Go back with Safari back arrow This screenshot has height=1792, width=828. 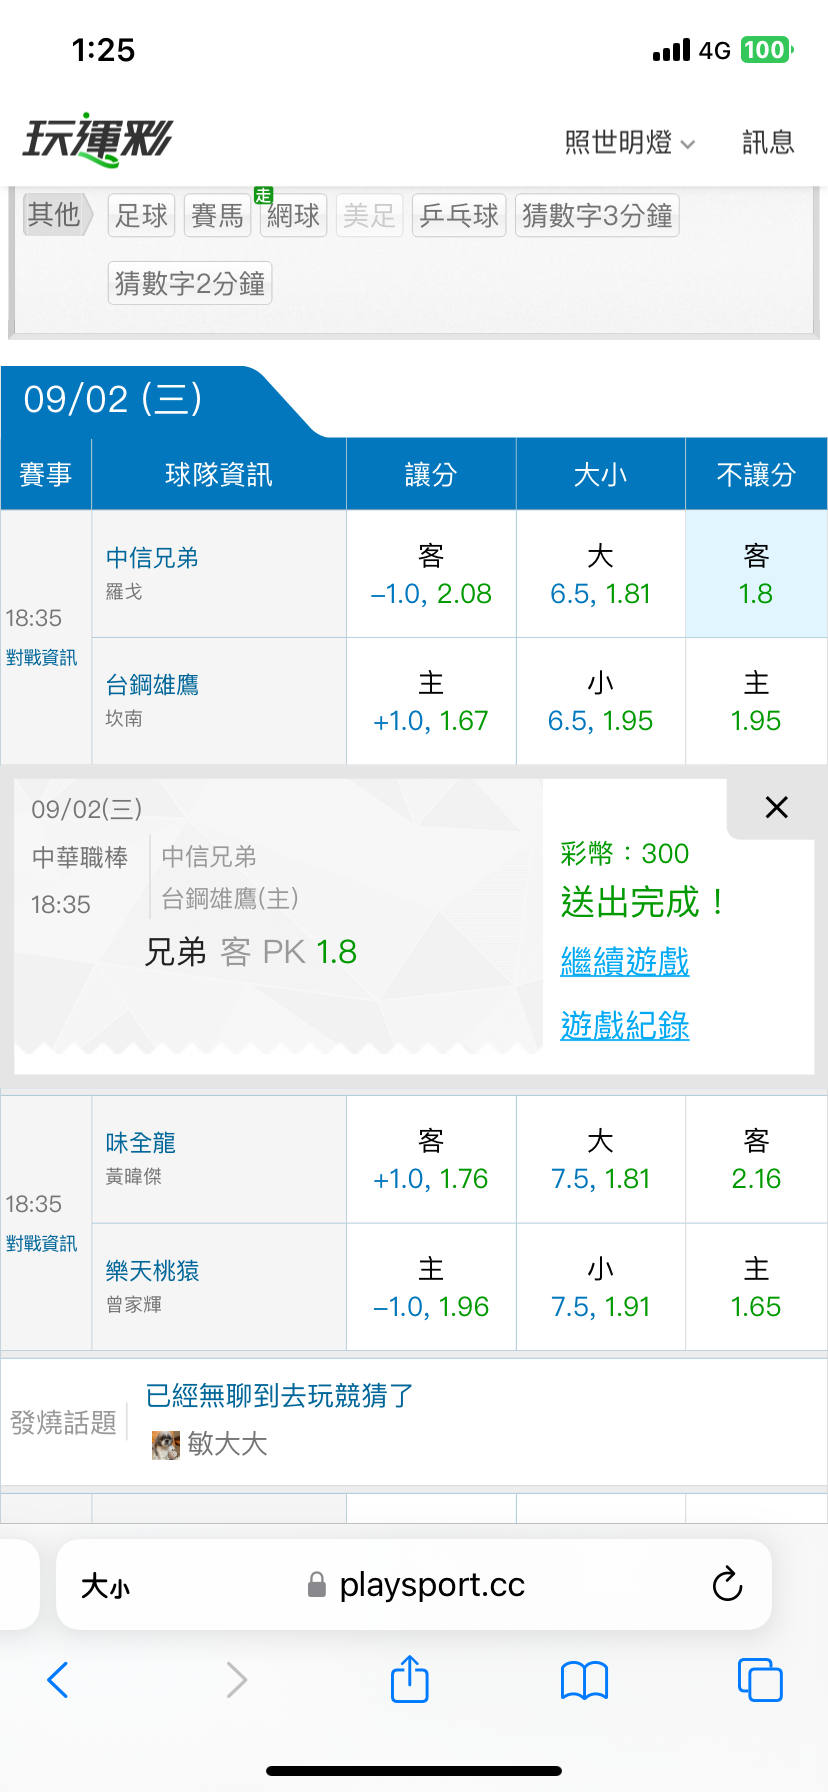[x=58, y=1680]
